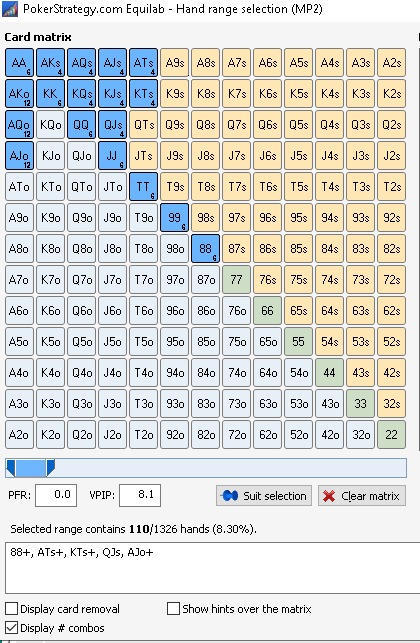Deselect the KK pair cell
420x643 pixels.
50,93
